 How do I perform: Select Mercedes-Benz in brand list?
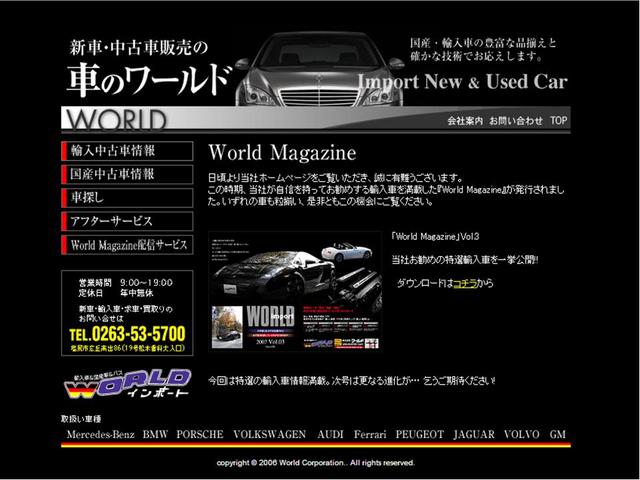pyautogui.click(x=100, y=434)
